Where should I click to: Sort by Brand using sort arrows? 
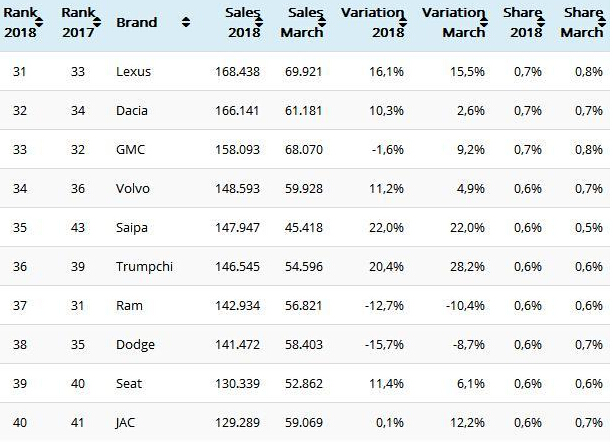tap(187, 22)
